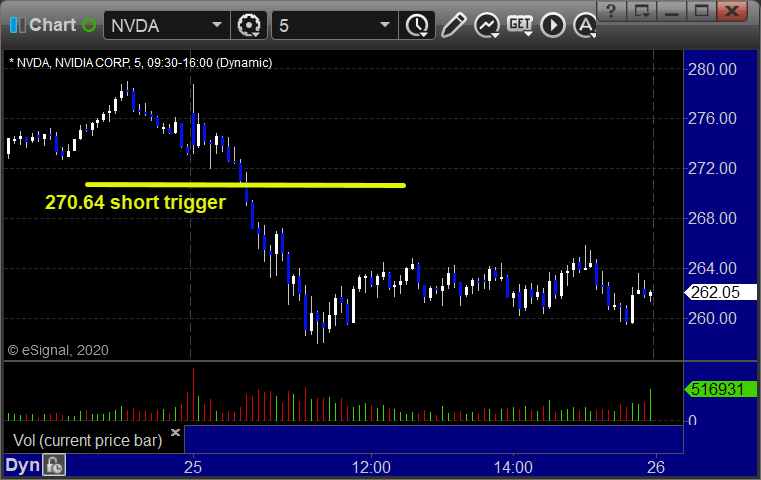
Task: Click the 280.00 price axis label
Action: click(712, 69)
